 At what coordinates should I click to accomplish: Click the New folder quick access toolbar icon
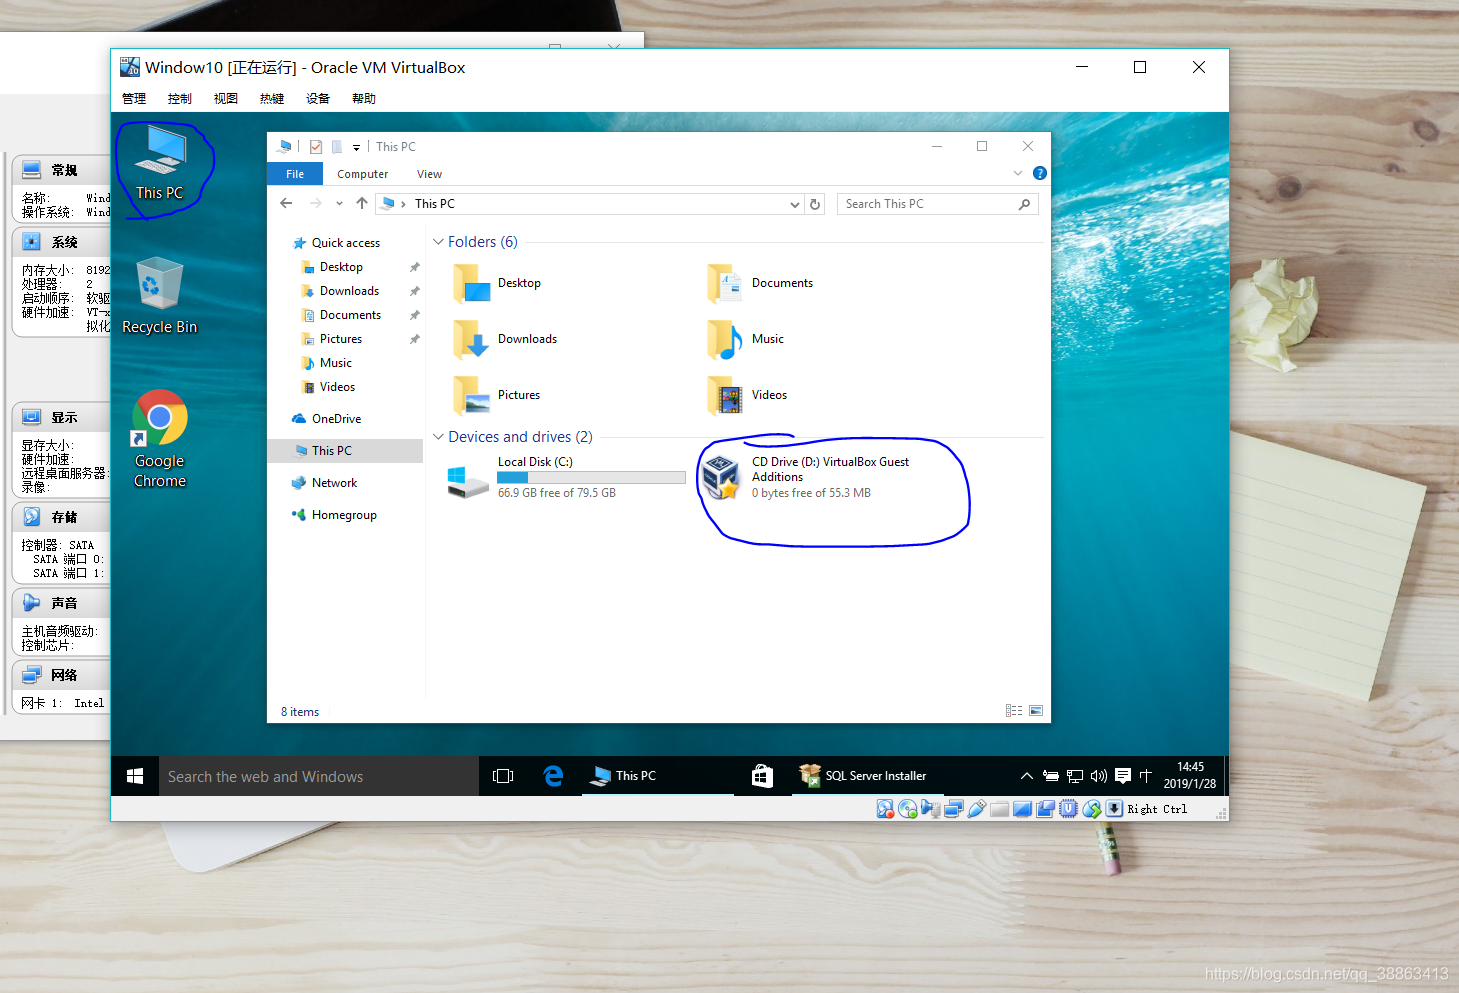(337, 147)
